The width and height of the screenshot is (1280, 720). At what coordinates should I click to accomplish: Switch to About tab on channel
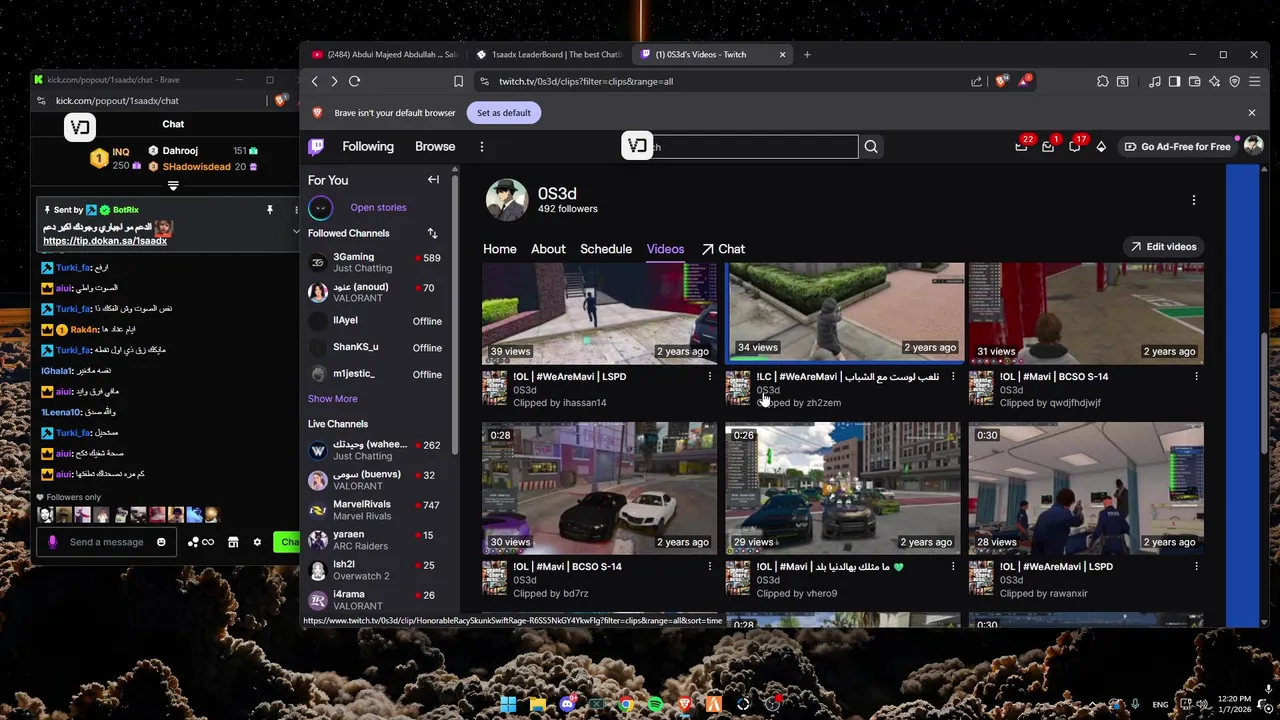click(x=548, y=249)
